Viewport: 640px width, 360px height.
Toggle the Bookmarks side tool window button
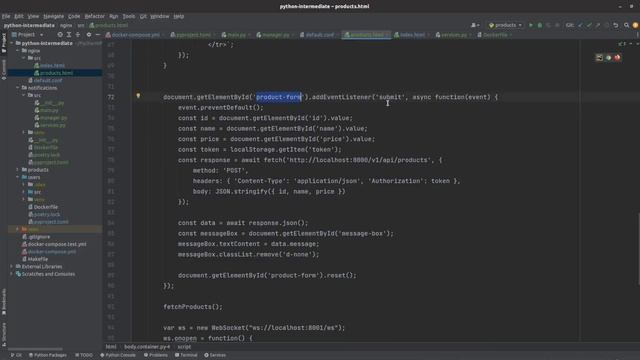(4, 302)
